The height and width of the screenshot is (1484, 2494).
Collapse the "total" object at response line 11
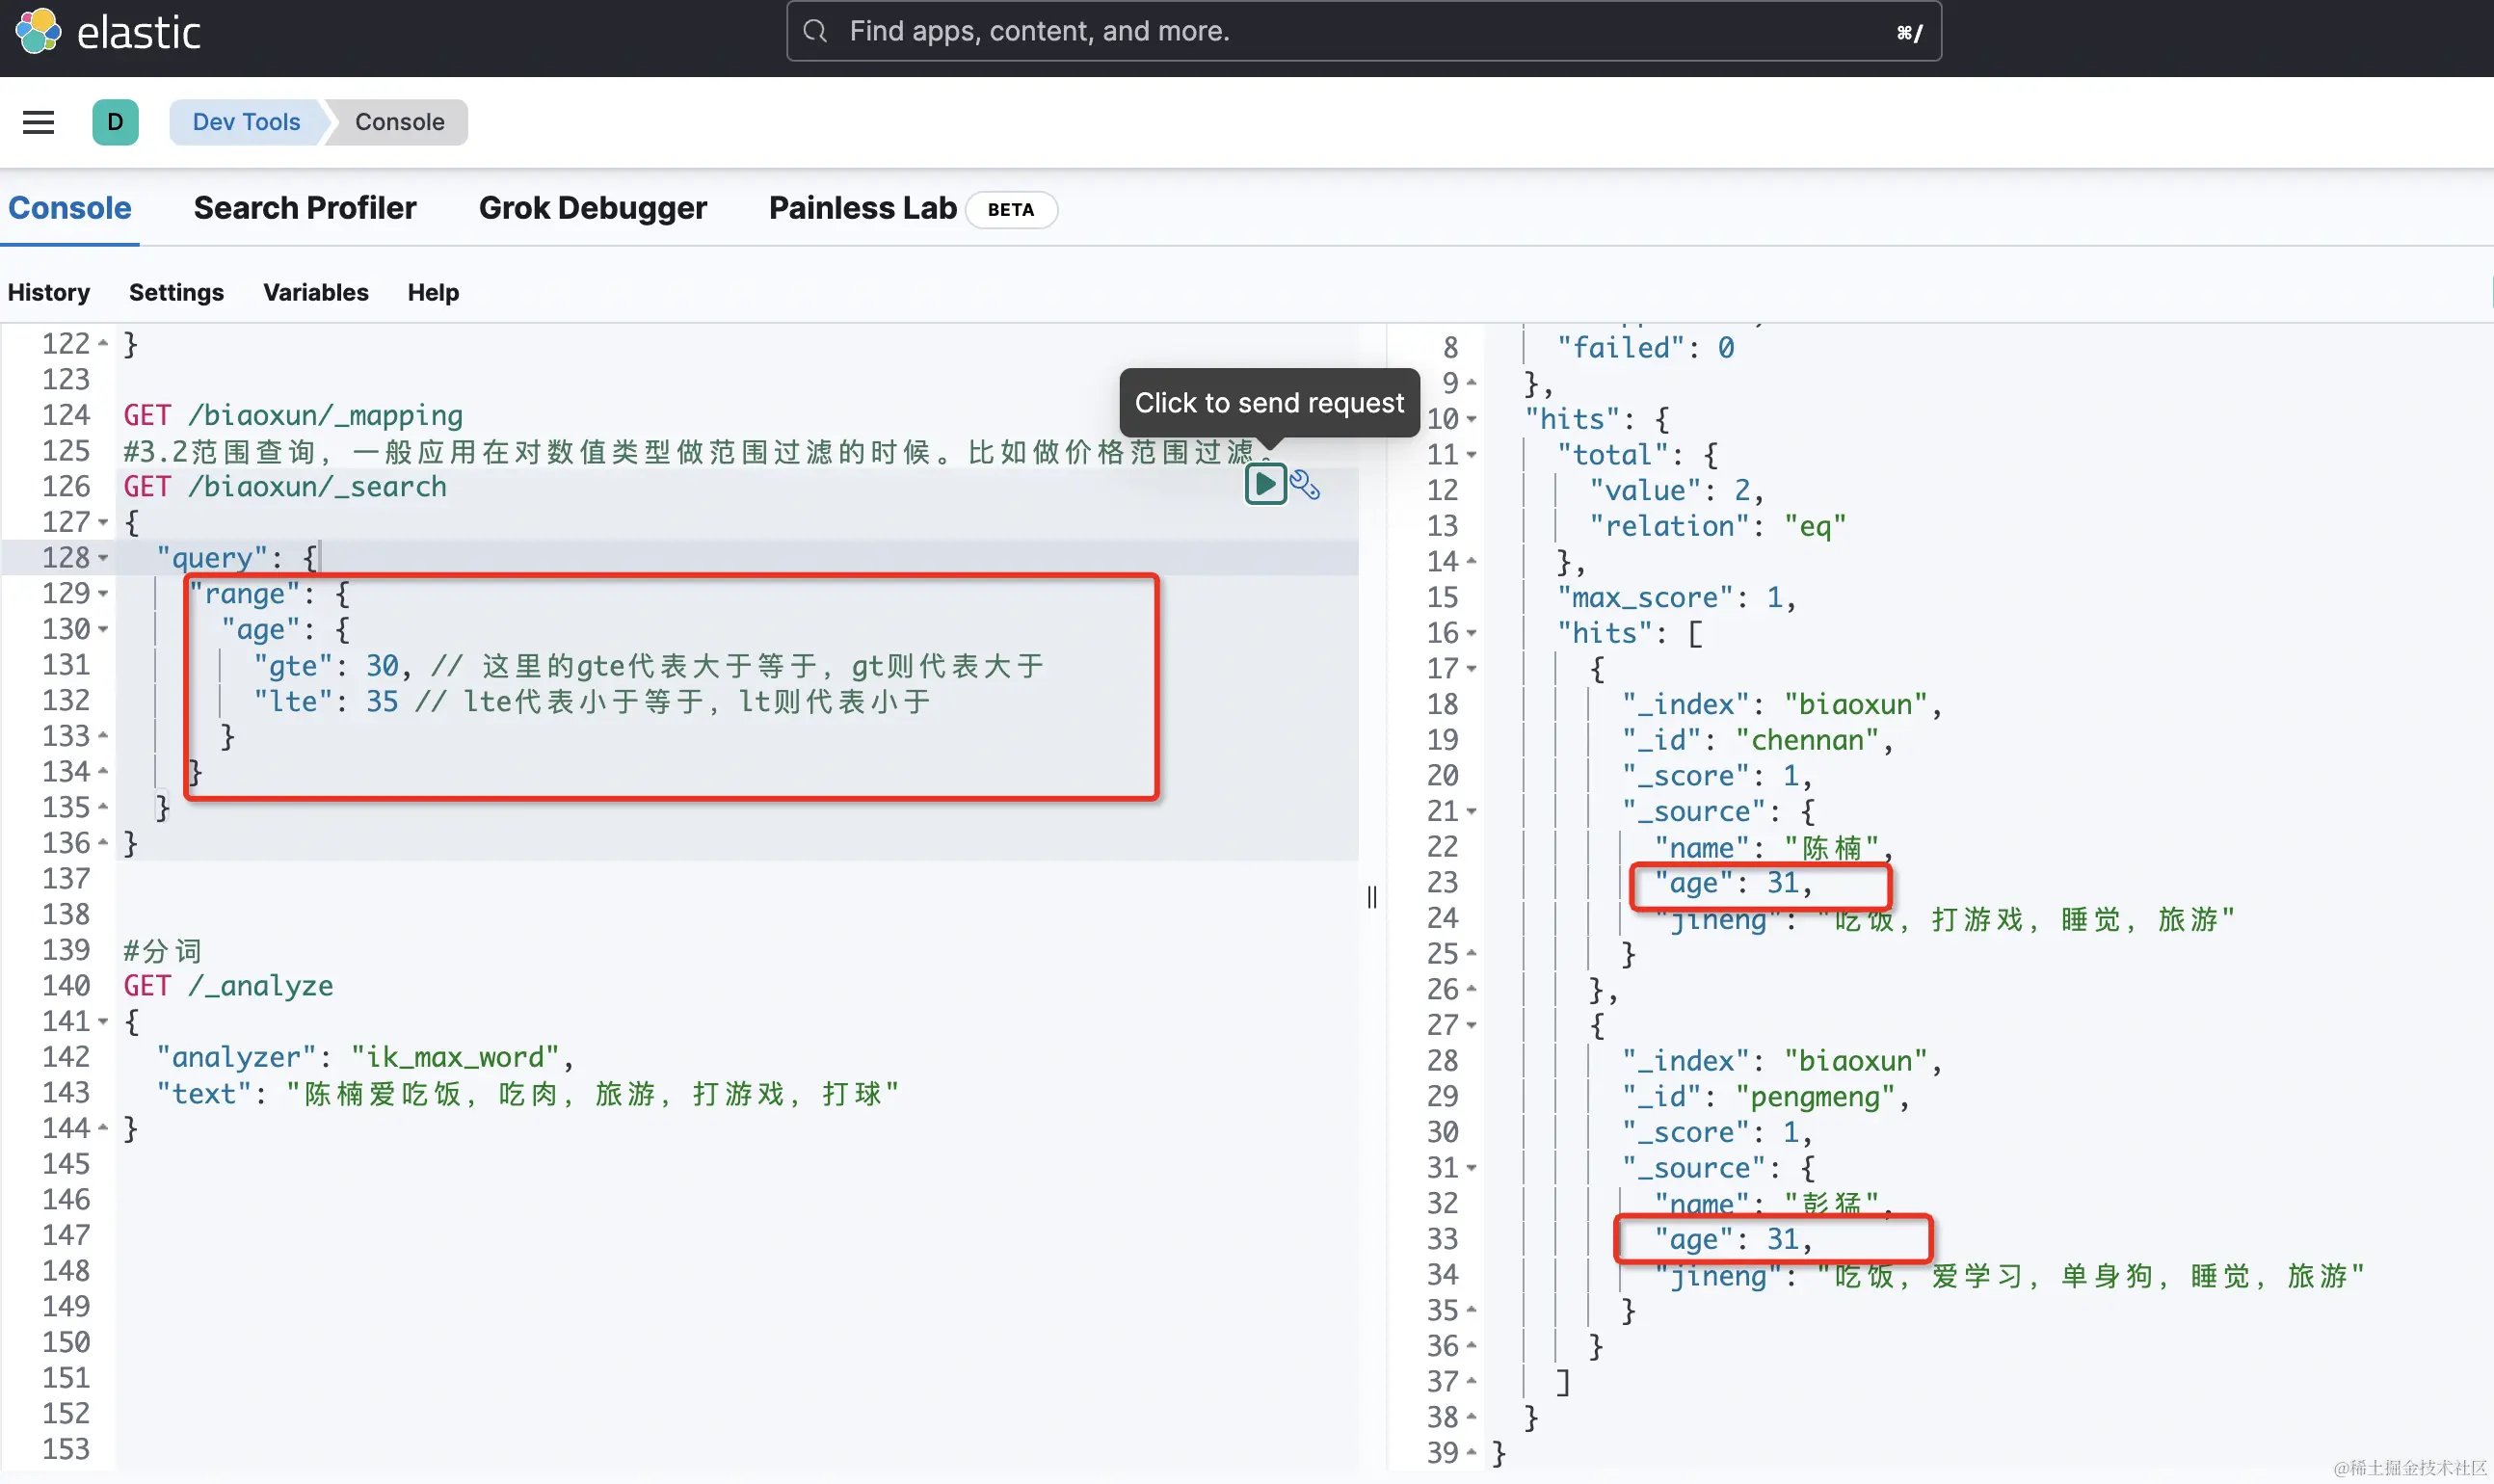coord(1471,455)
